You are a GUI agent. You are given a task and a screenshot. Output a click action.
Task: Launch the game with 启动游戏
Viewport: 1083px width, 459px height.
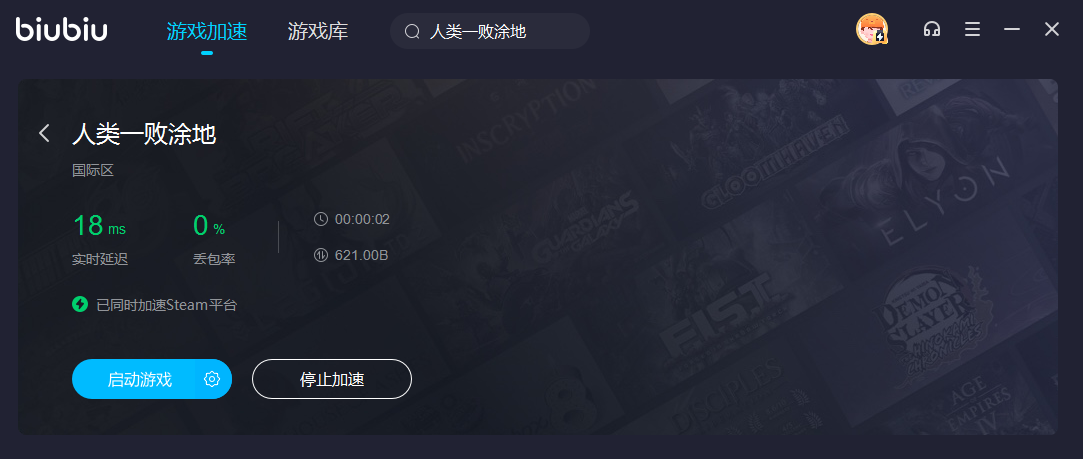139,379
